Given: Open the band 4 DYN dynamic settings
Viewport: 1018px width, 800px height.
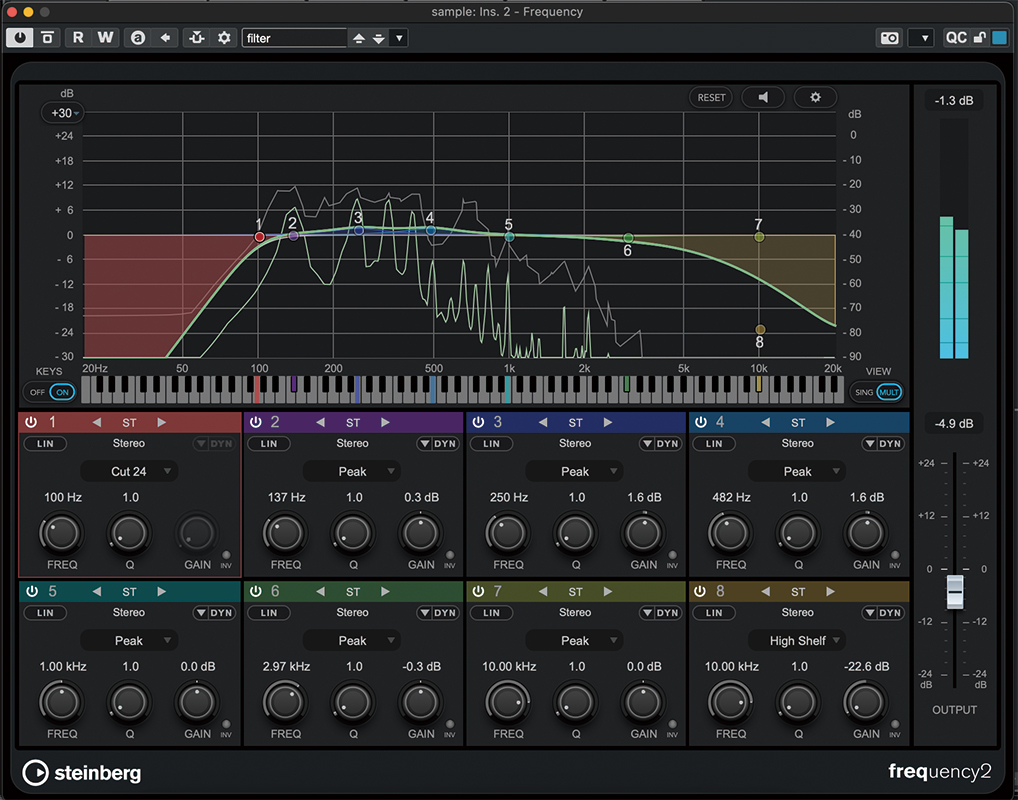Looking at the screenshot, I should (x=884, y=444).
